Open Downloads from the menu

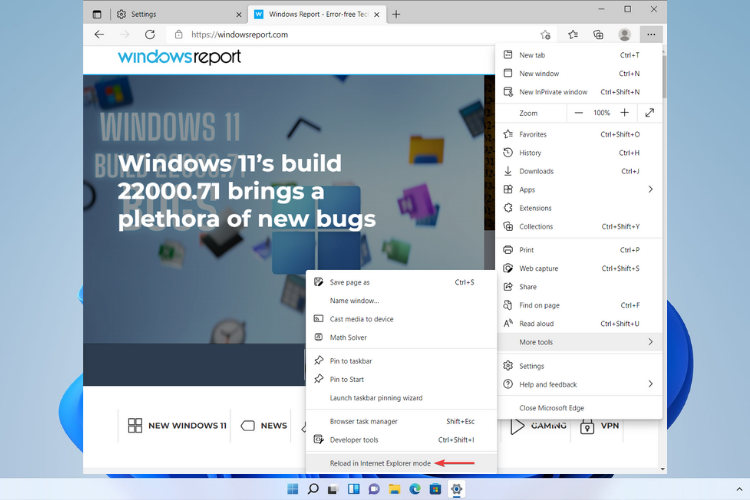point(579,171)
